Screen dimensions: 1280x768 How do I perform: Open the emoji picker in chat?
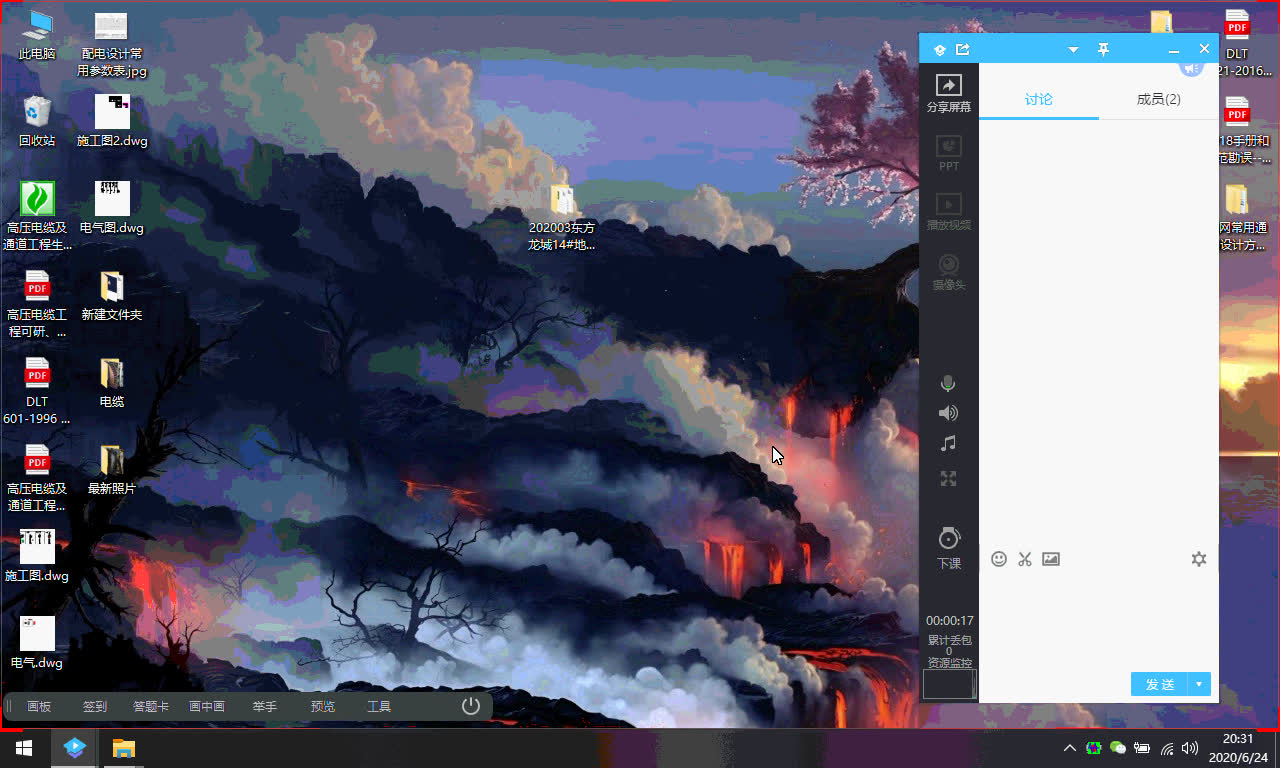point(999,559)
